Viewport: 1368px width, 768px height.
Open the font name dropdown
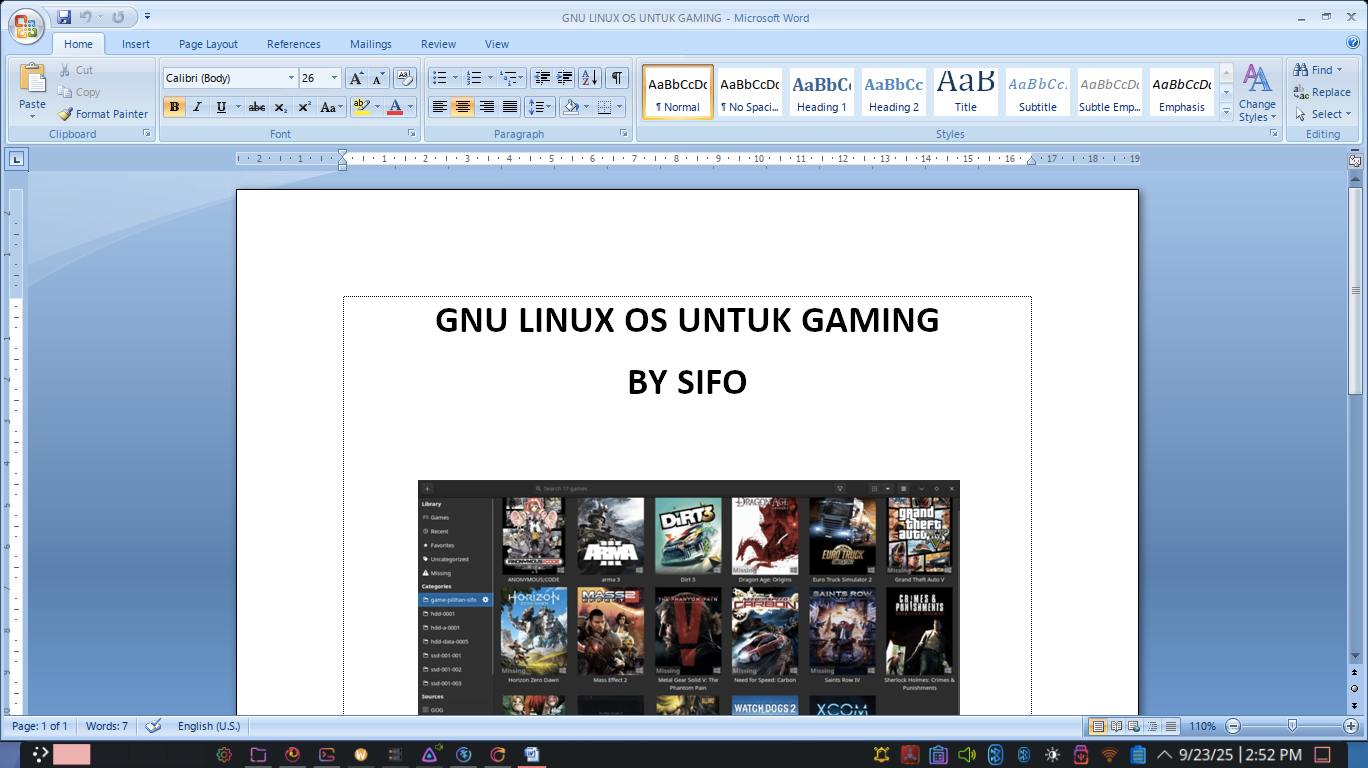[291, 78]
